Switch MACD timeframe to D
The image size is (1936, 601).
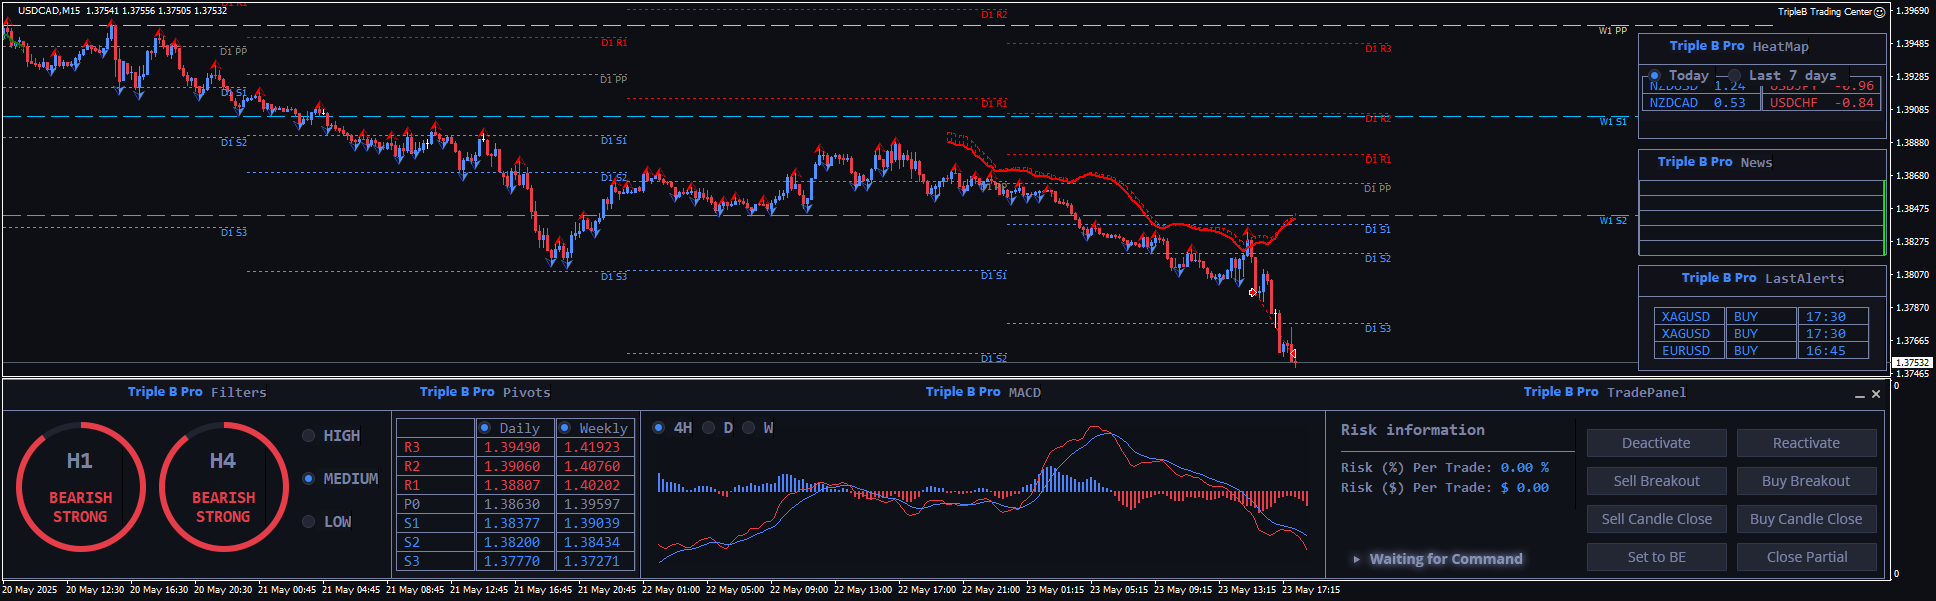709,428
